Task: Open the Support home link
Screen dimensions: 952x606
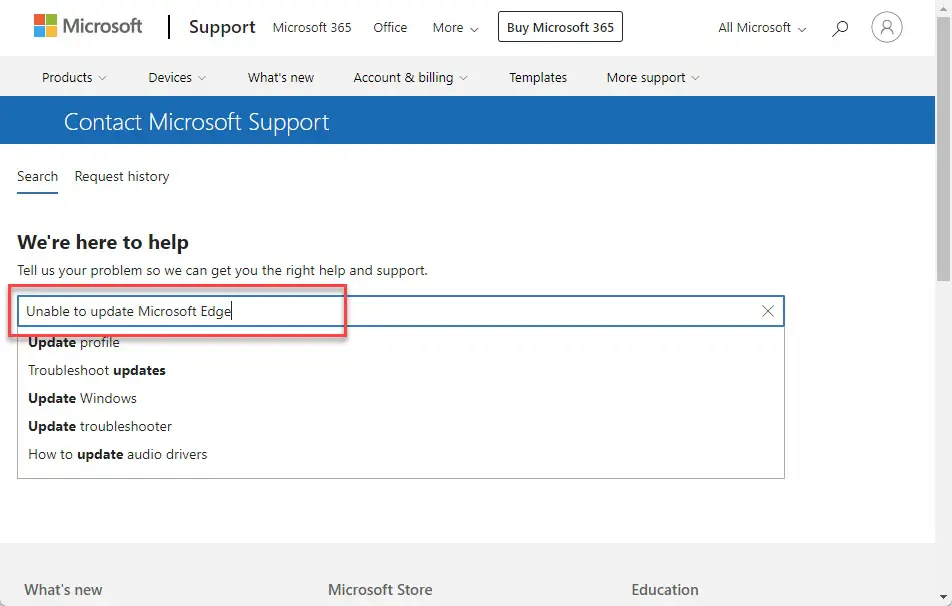Action: (x=222, y=27)
